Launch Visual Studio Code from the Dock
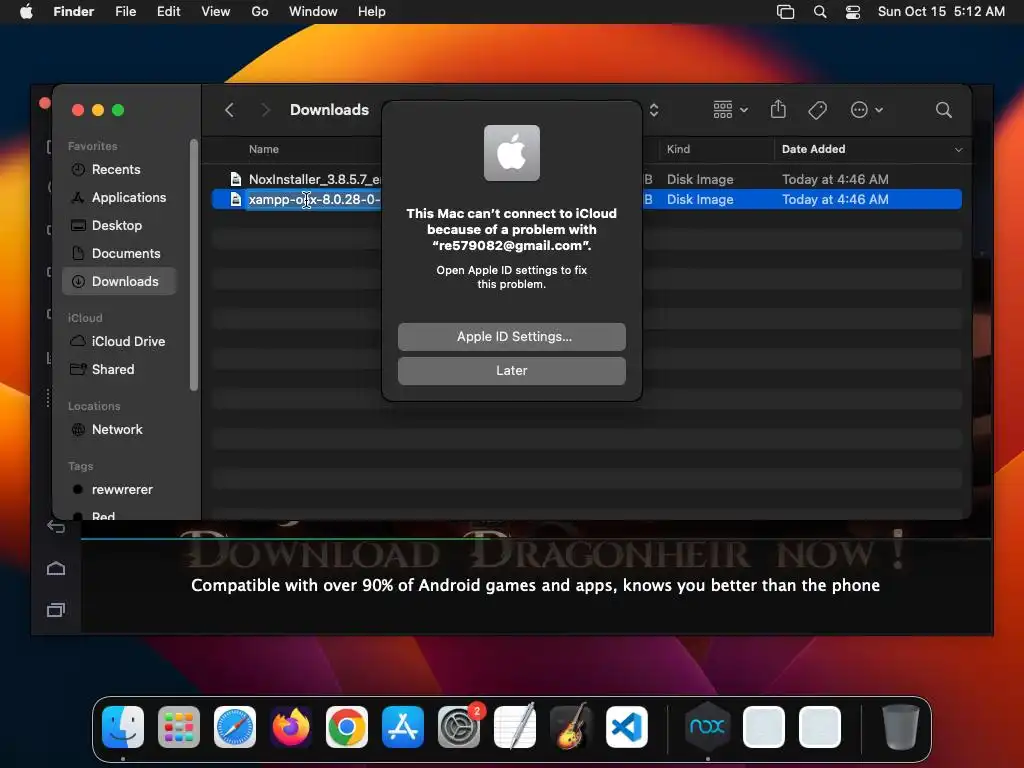The width and height of the screenshot is (1024, 768). pos(627,727)
